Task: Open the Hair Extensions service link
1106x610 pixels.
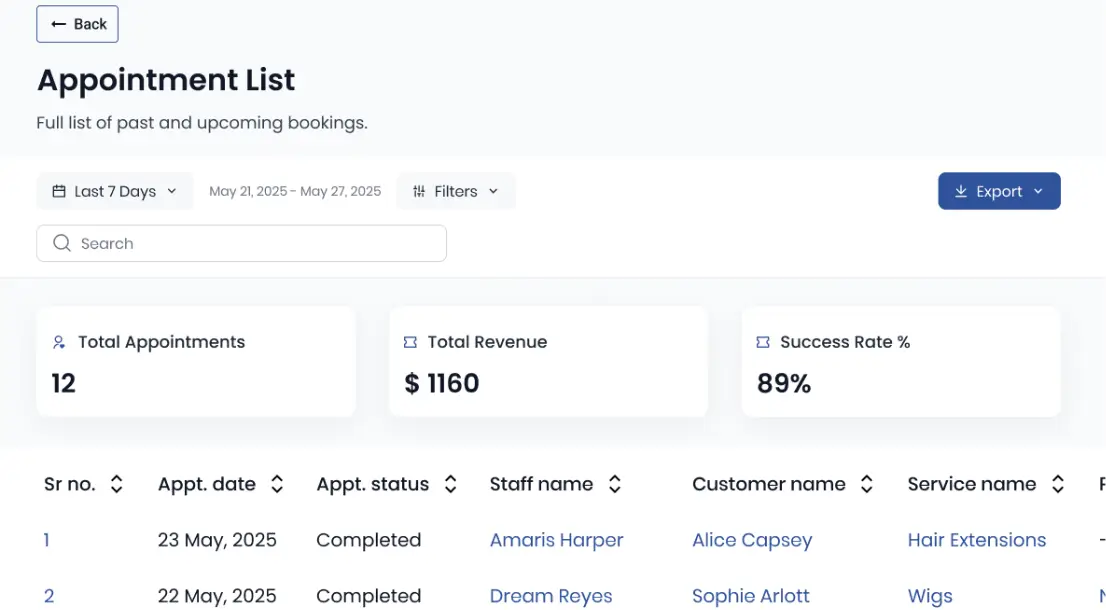Action: [976, 540]
